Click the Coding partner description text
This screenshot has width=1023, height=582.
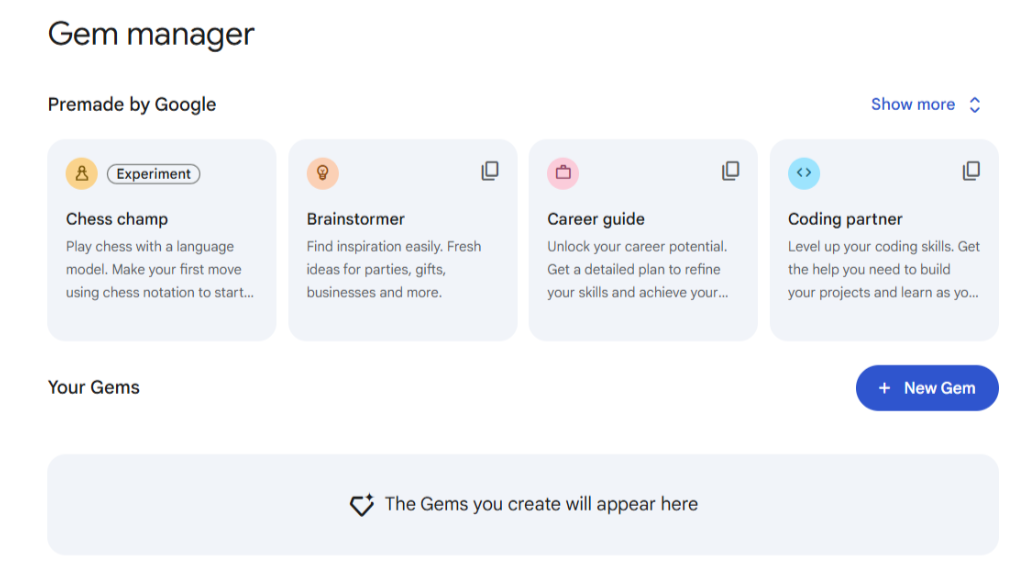(883, 269)
